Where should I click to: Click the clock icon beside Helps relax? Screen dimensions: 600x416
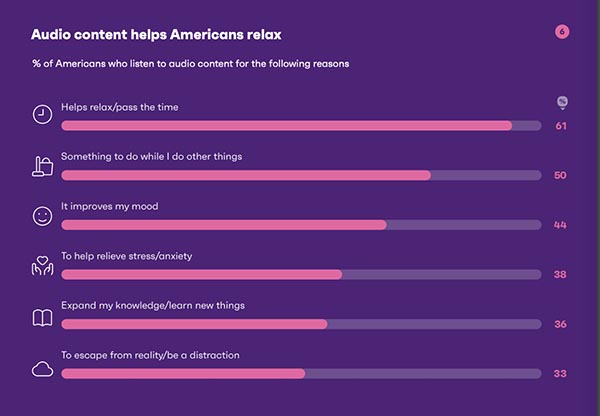coord(42,114)
